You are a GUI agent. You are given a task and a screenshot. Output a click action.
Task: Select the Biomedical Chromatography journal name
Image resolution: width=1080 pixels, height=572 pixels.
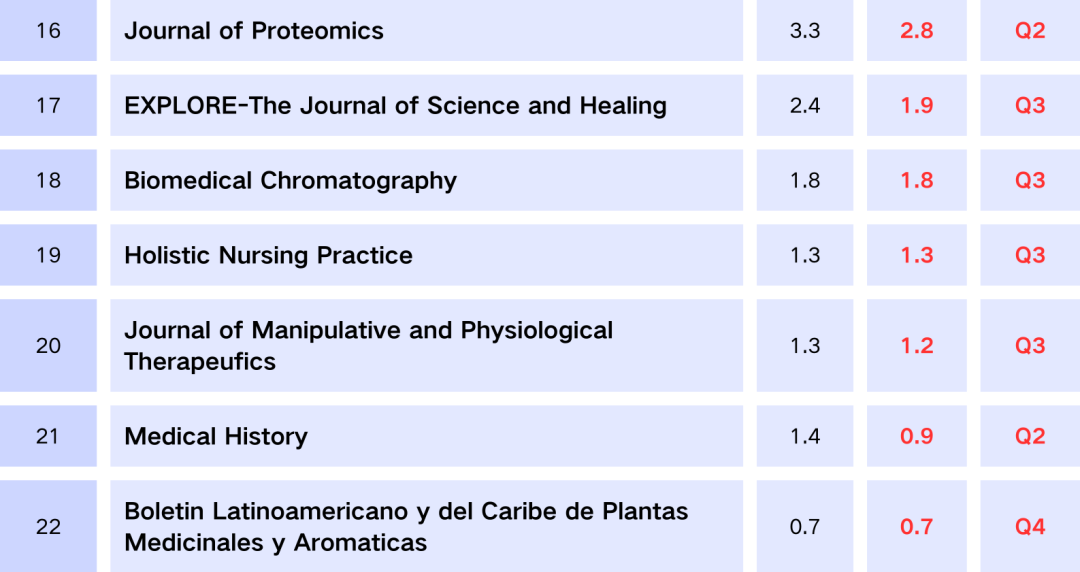290,181
